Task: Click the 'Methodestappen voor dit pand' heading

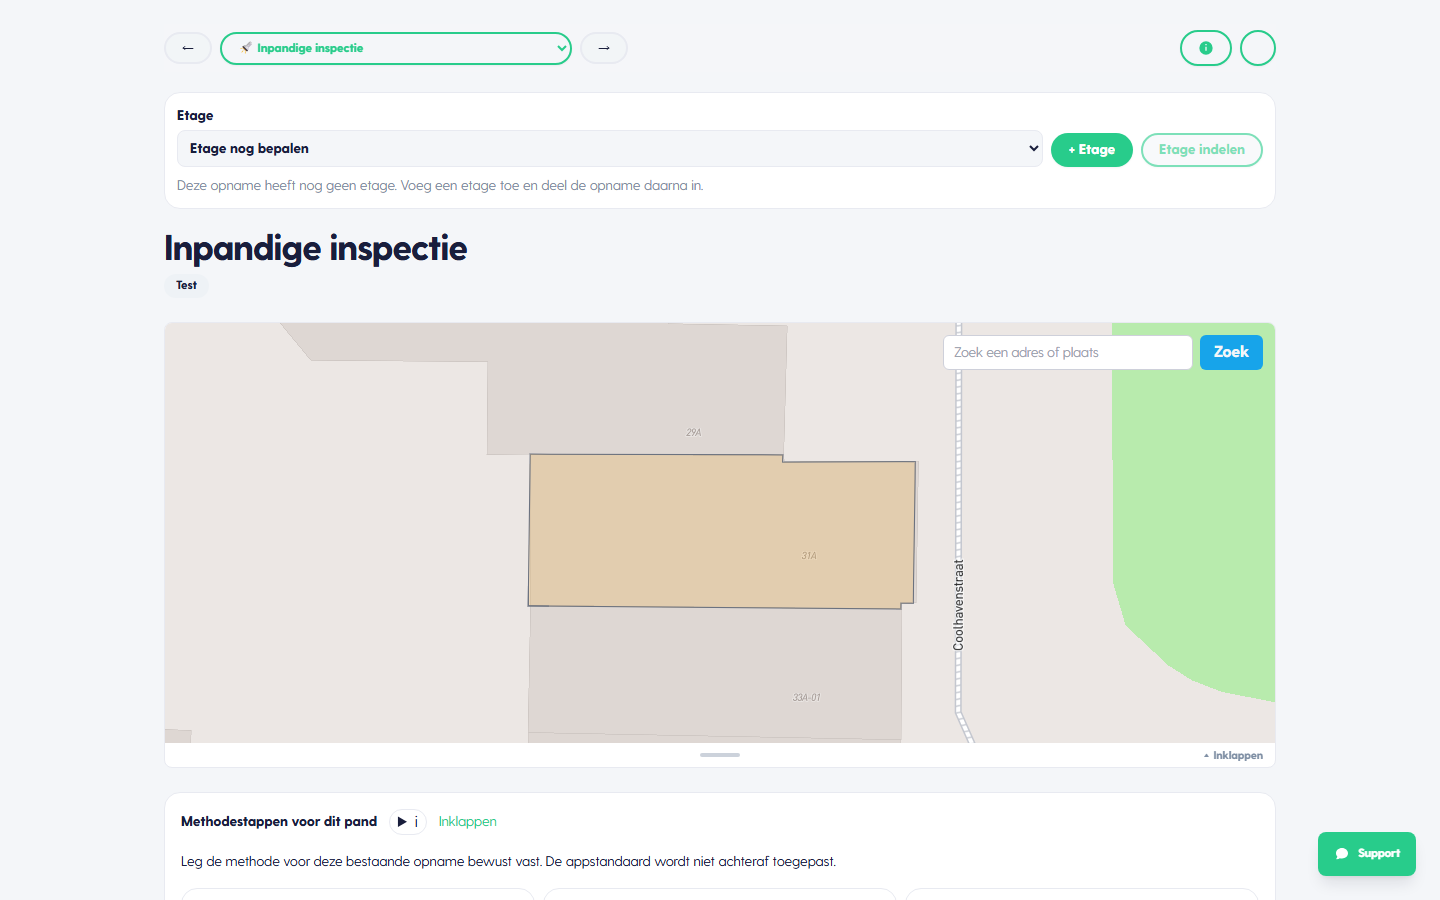Action: [x=279, y=822]
